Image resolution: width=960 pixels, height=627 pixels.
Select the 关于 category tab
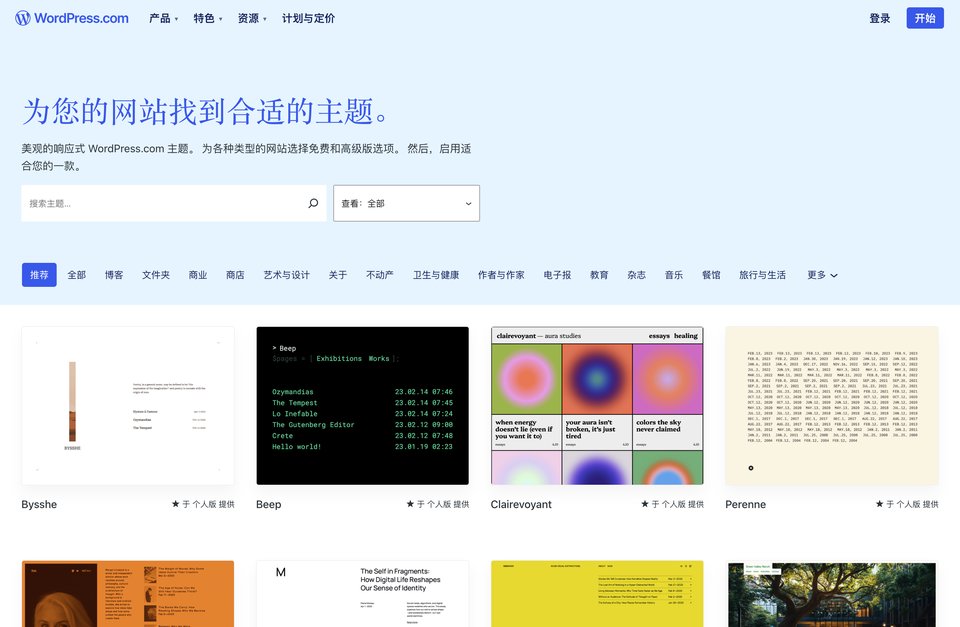point(338,275)
